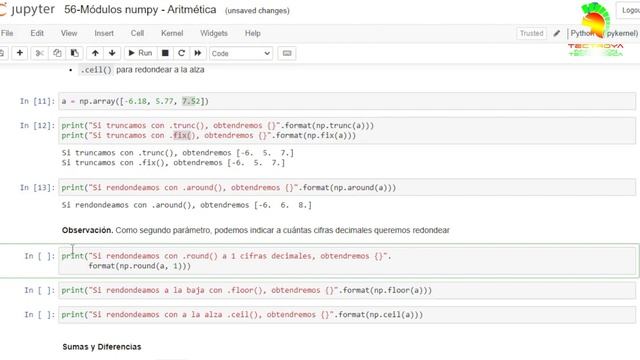Image resolution: width=640 pixels, height=360 pixels.
Task: Click the Sumas y Diferencias heading
Action: 102,347
